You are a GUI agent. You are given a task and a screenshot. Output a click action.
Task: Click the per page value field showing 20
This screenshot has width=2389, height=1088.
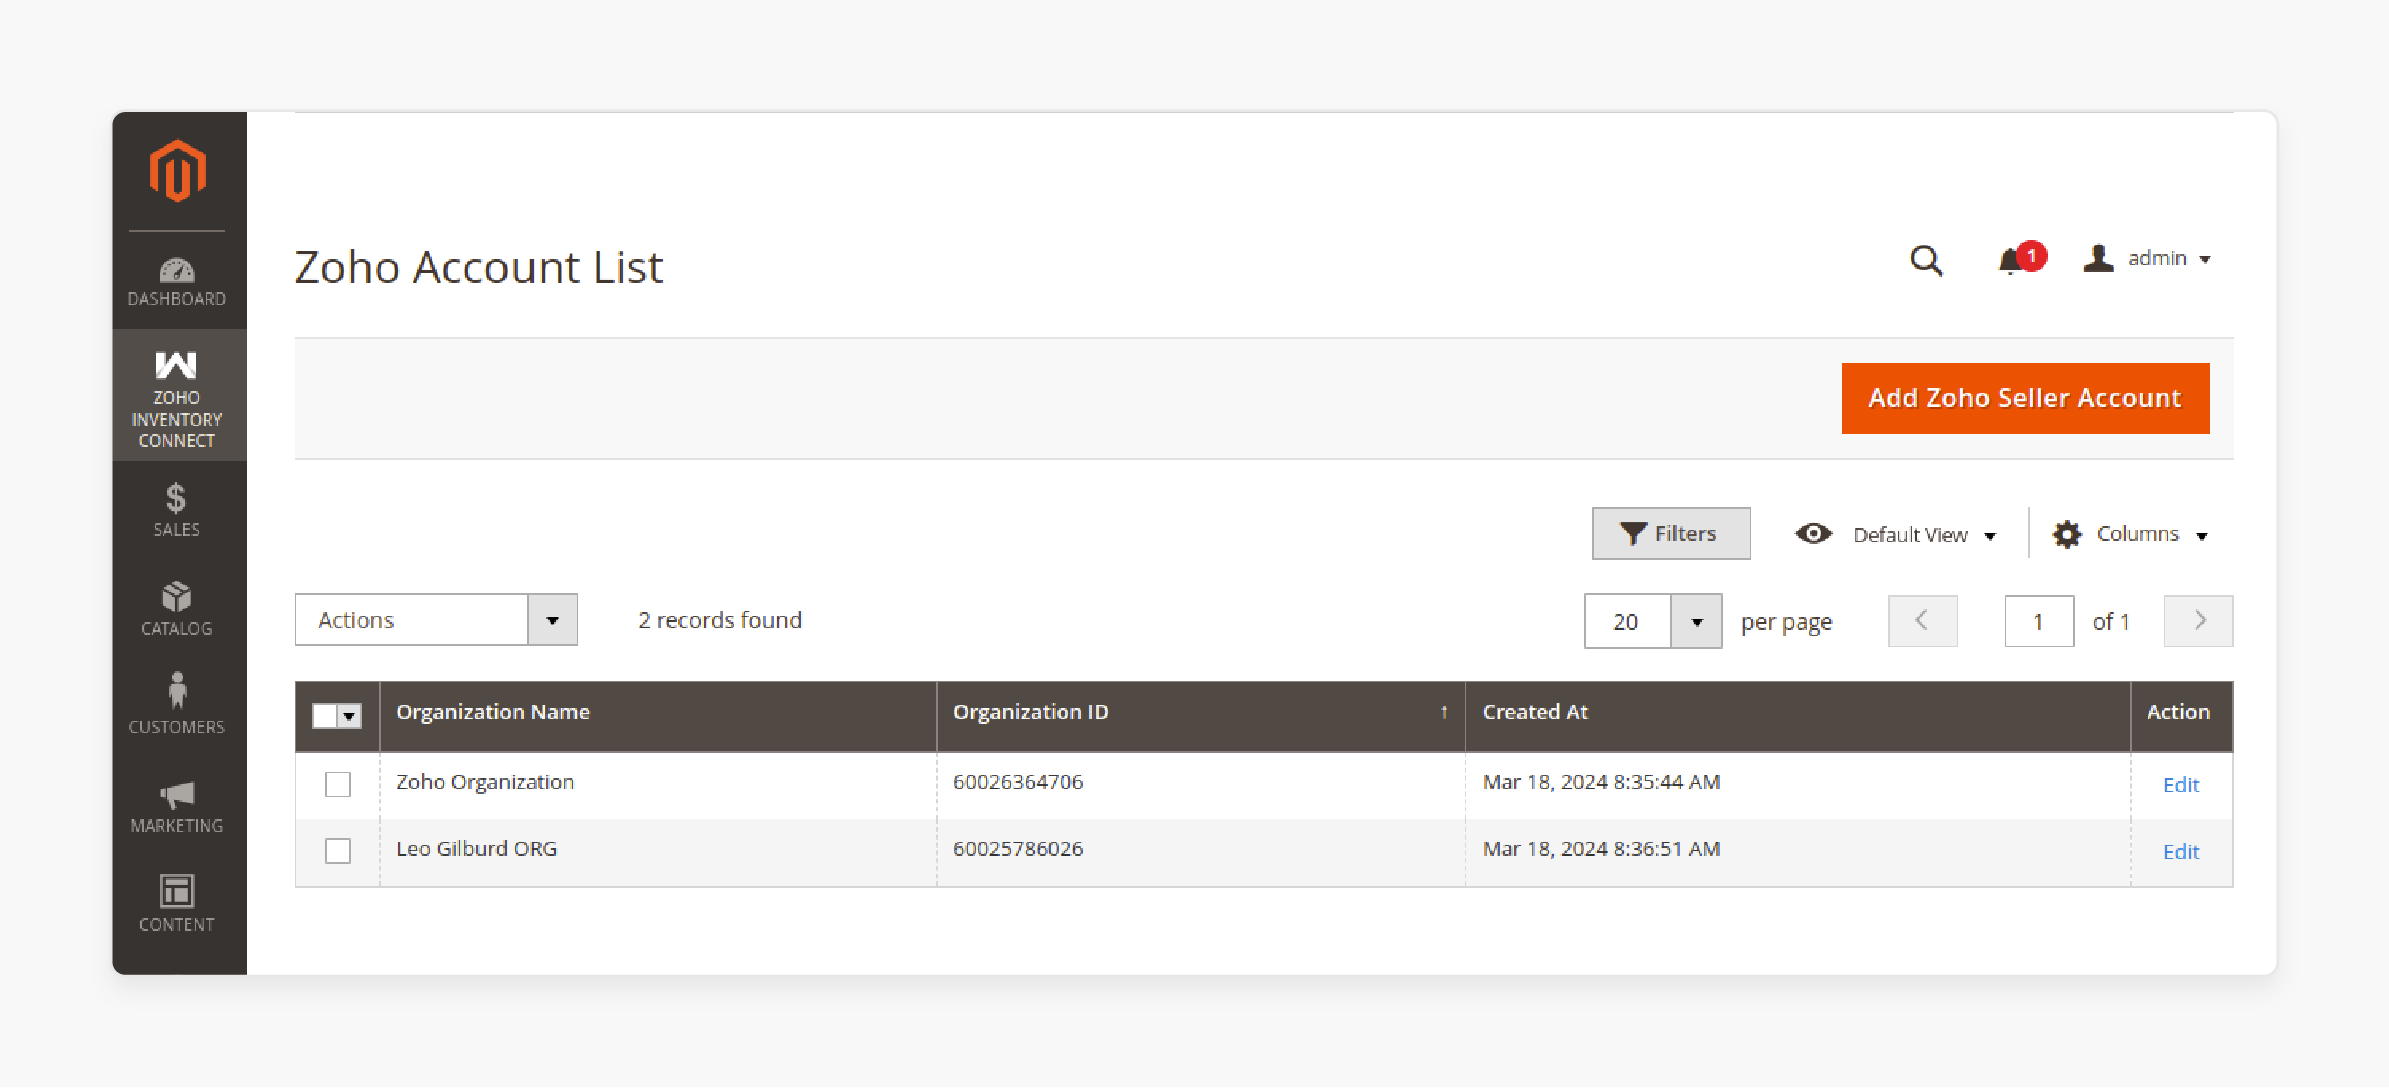pyautogui.click(x=1627, y=621)
